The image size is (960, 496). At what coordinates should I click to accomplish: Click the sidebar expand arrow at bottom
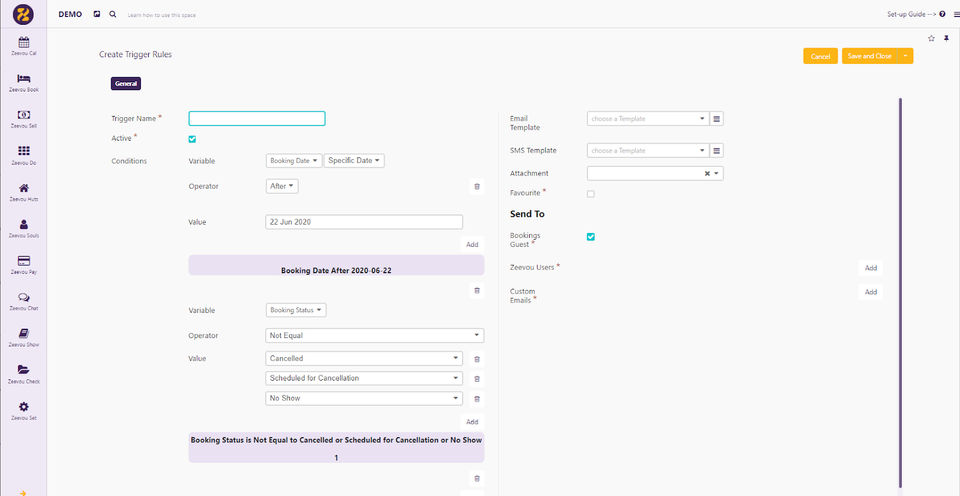23,492
